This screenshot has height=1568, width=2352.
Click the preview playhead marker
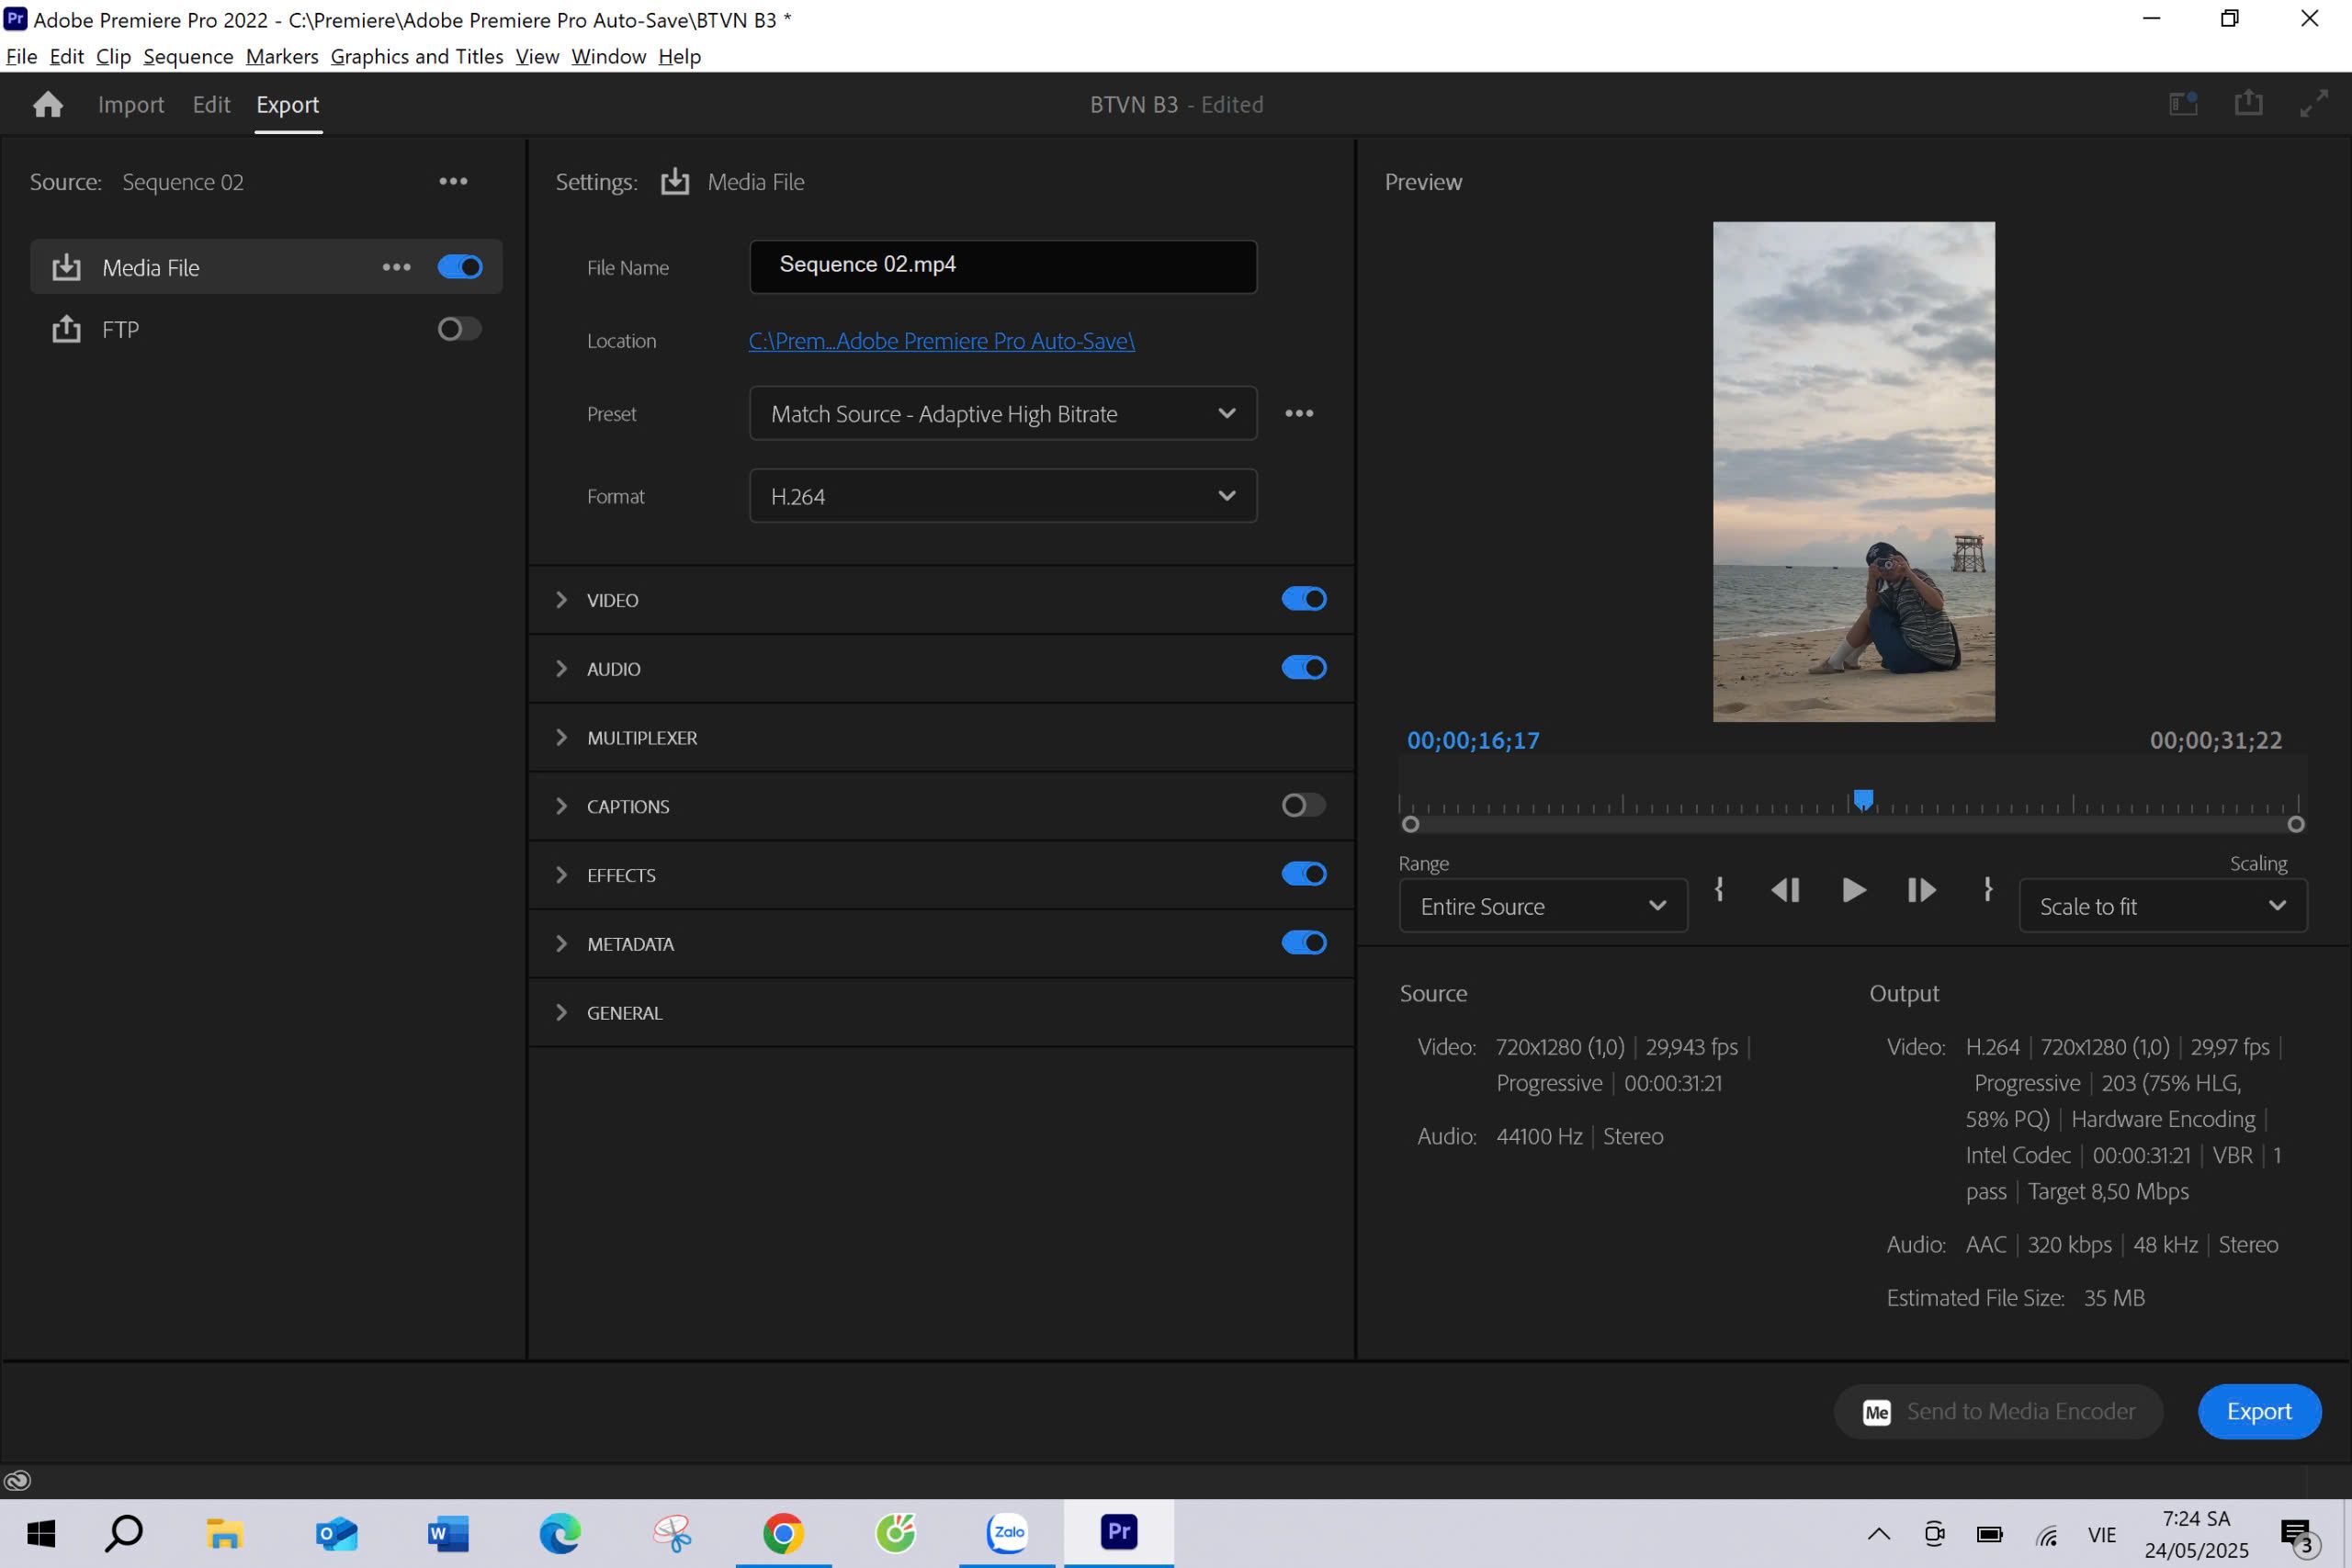(1863, 799)
